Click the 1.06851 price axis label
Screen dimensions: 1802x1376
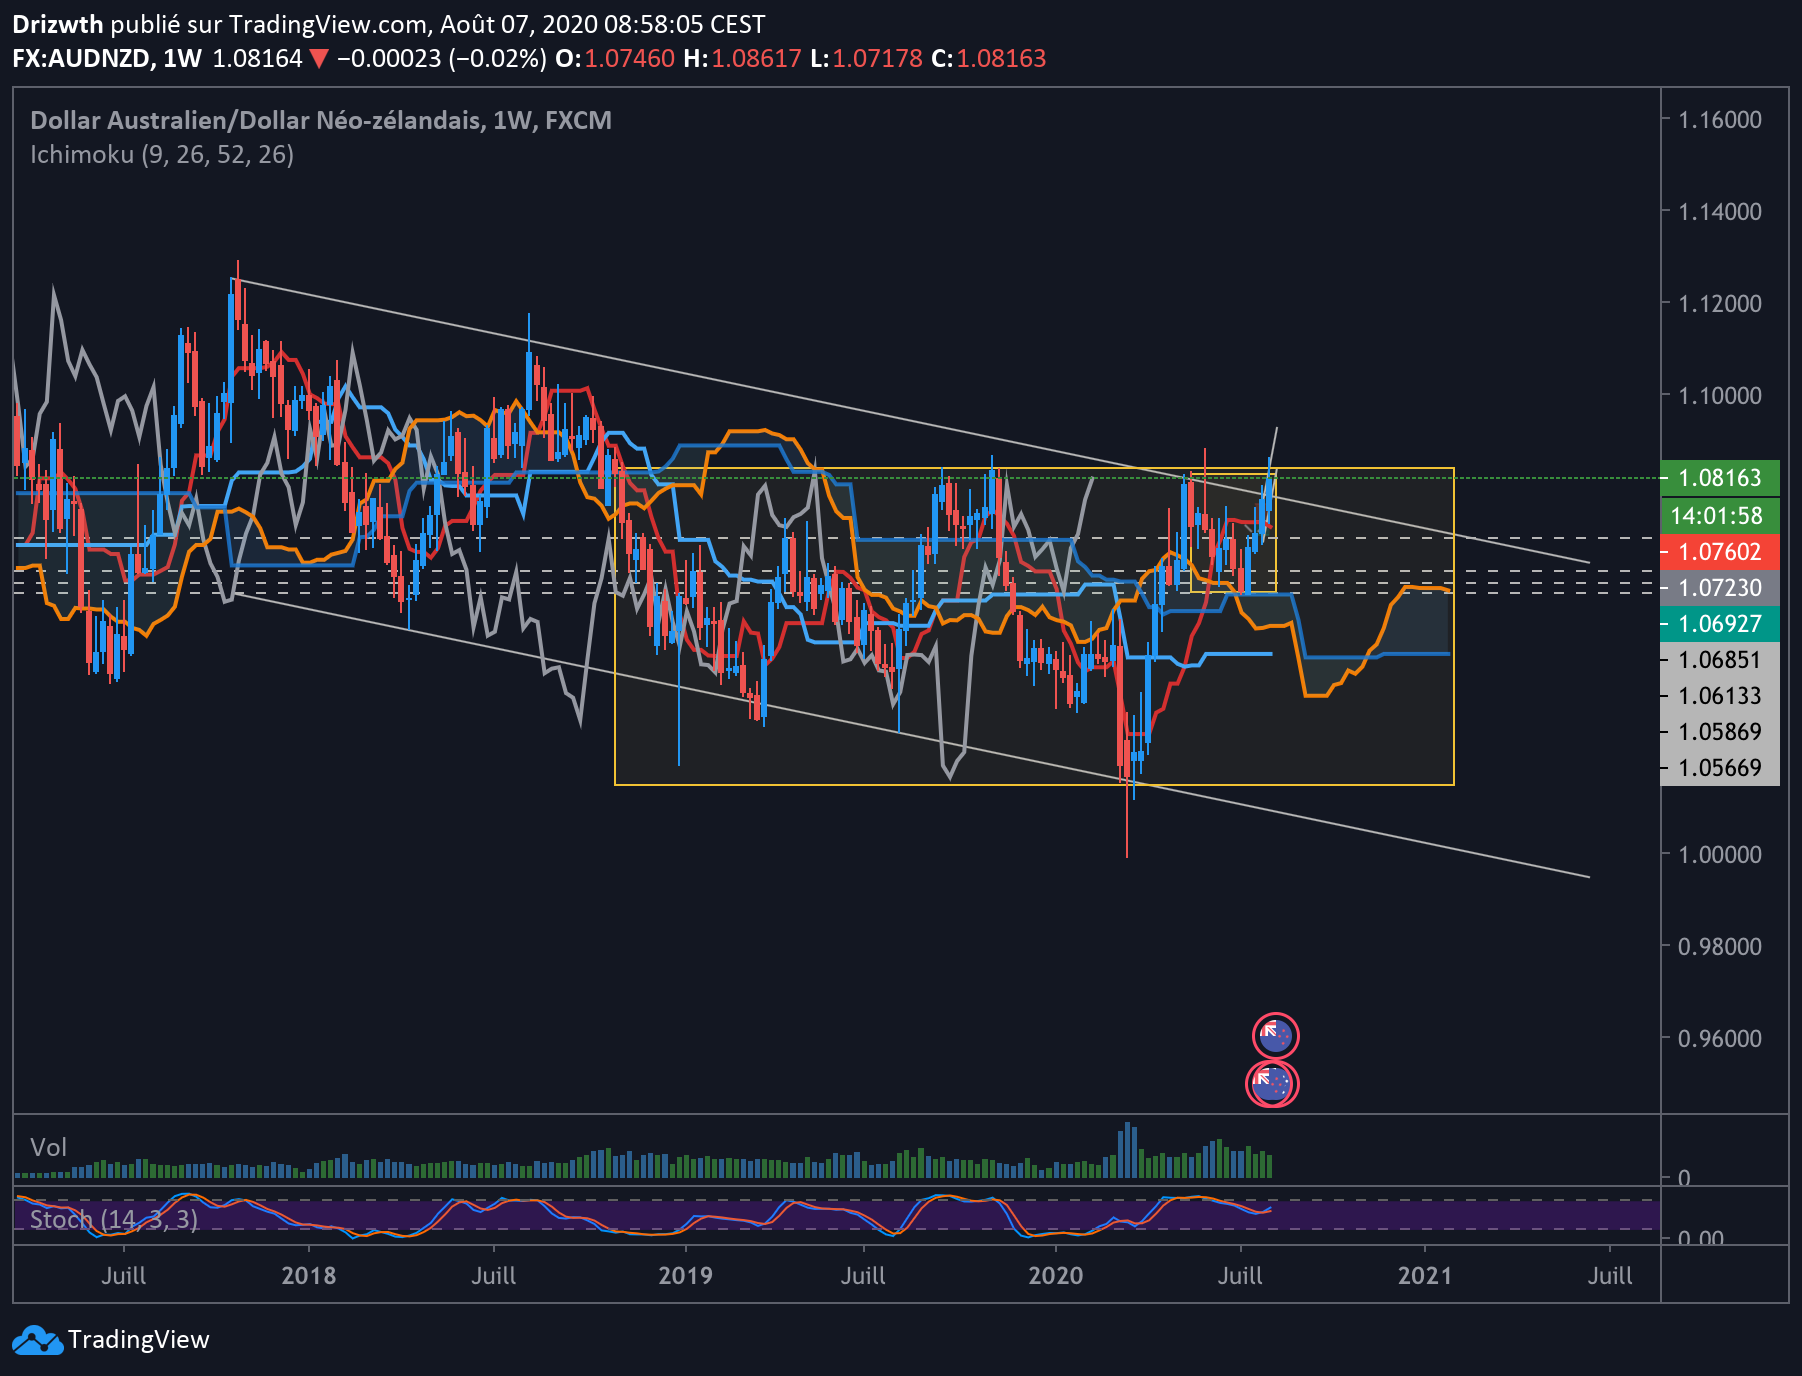point(1720,660)
